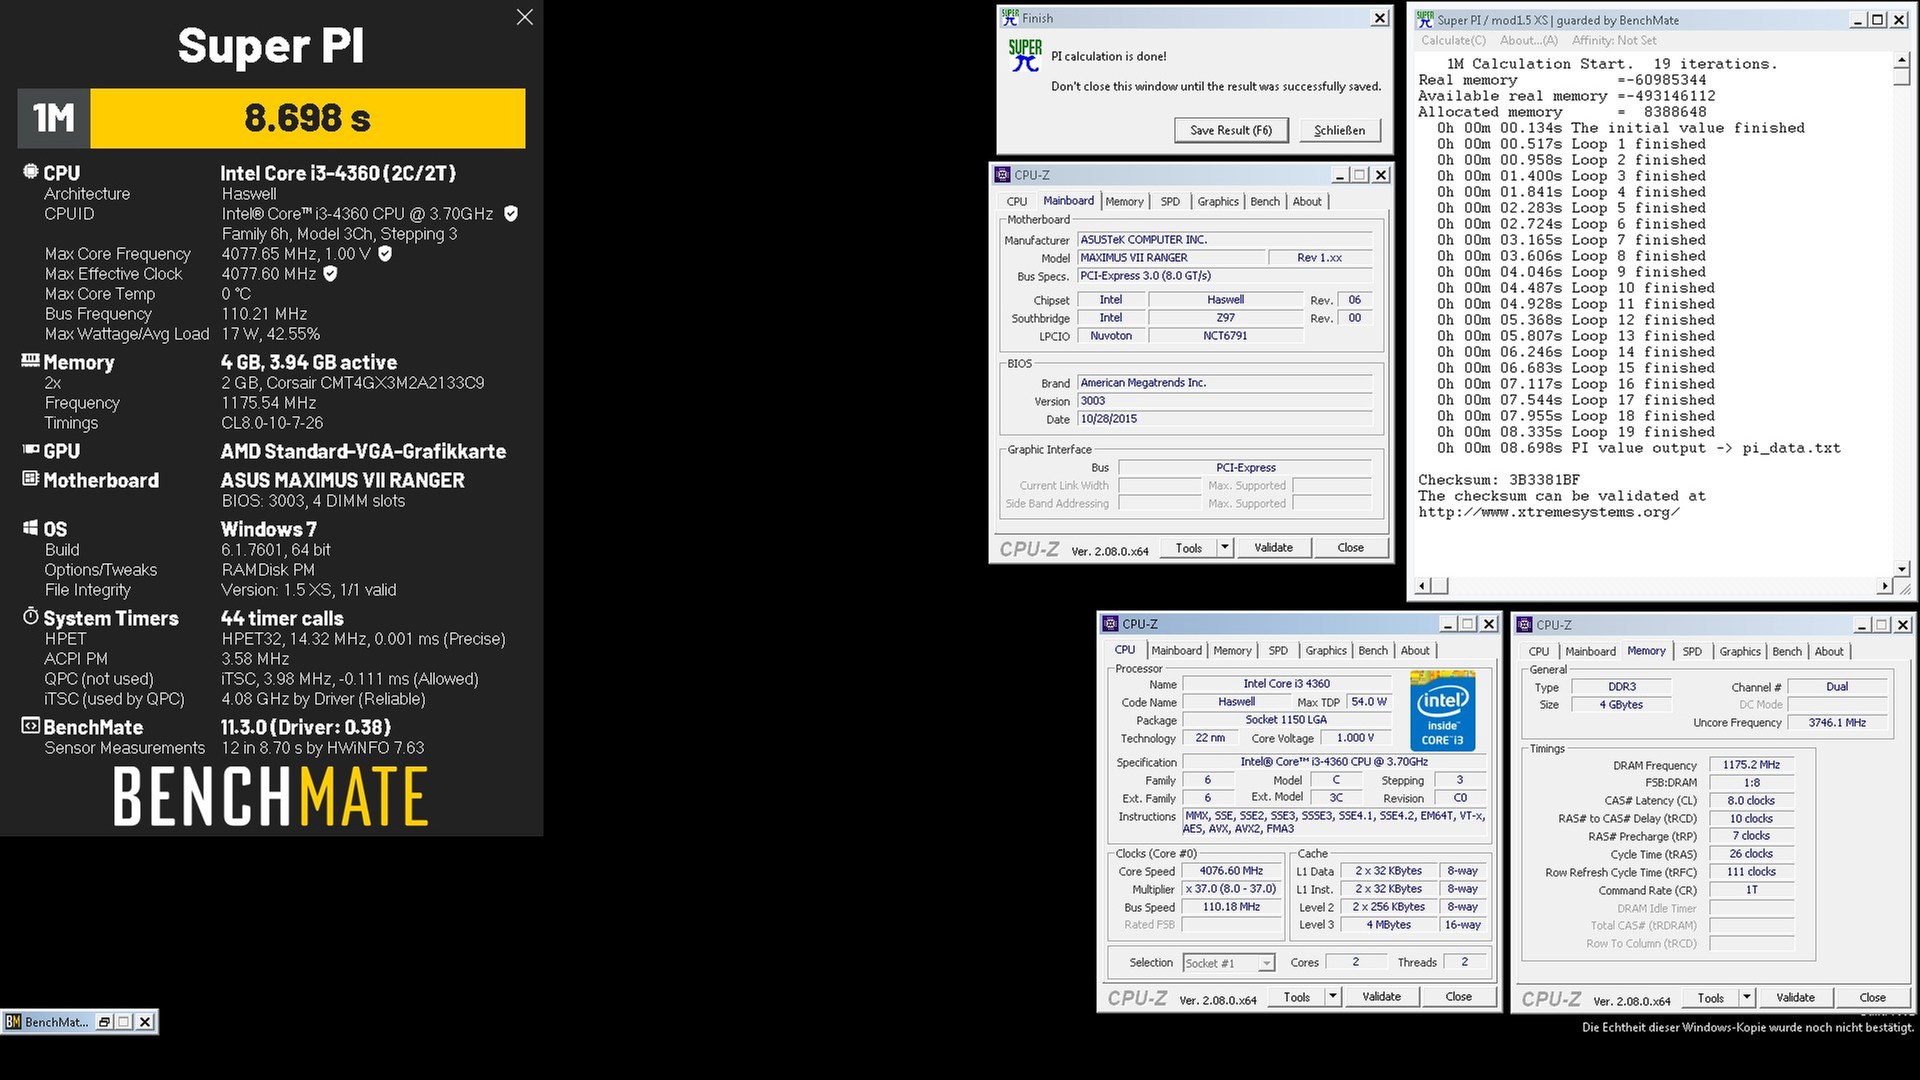Click the Windows OS logo icon
This screenshot has width=1920, height=1080.
pos(31,527)
